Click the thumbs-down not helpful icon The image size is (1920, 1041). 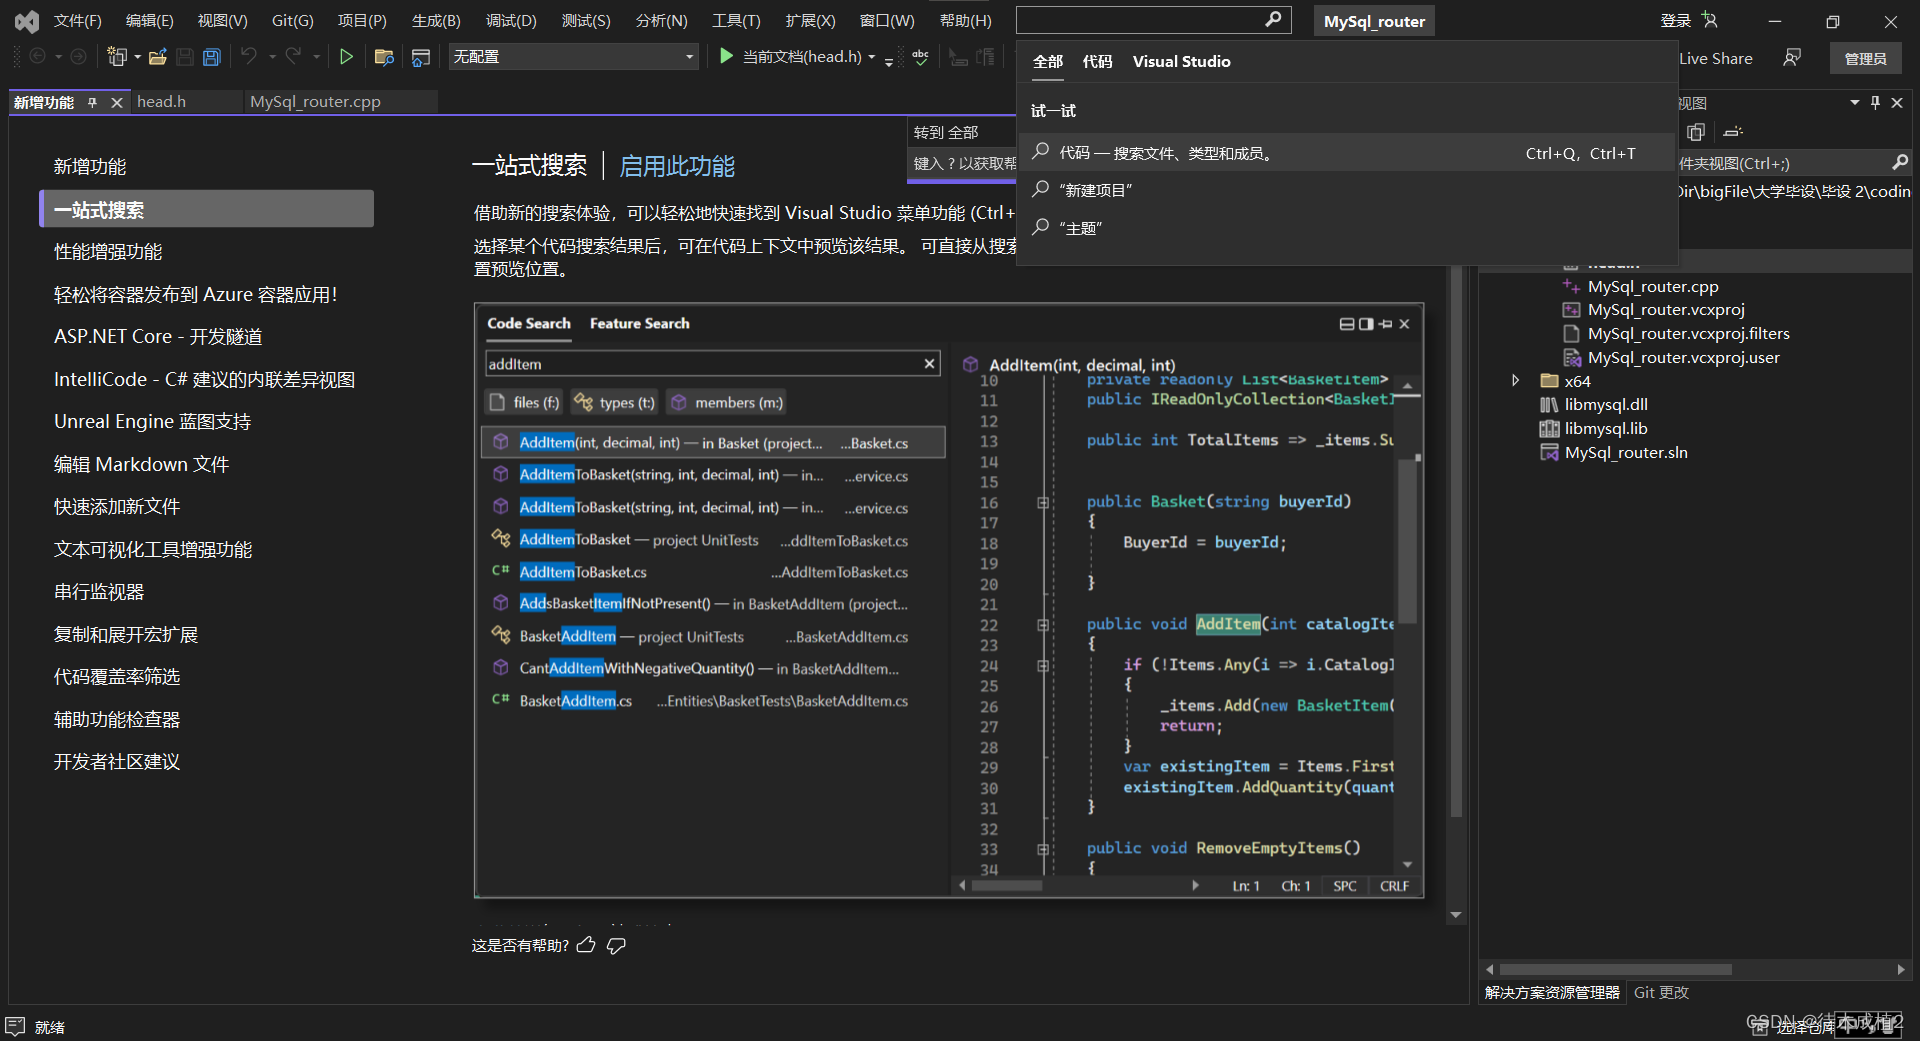(x=616, y=945)
